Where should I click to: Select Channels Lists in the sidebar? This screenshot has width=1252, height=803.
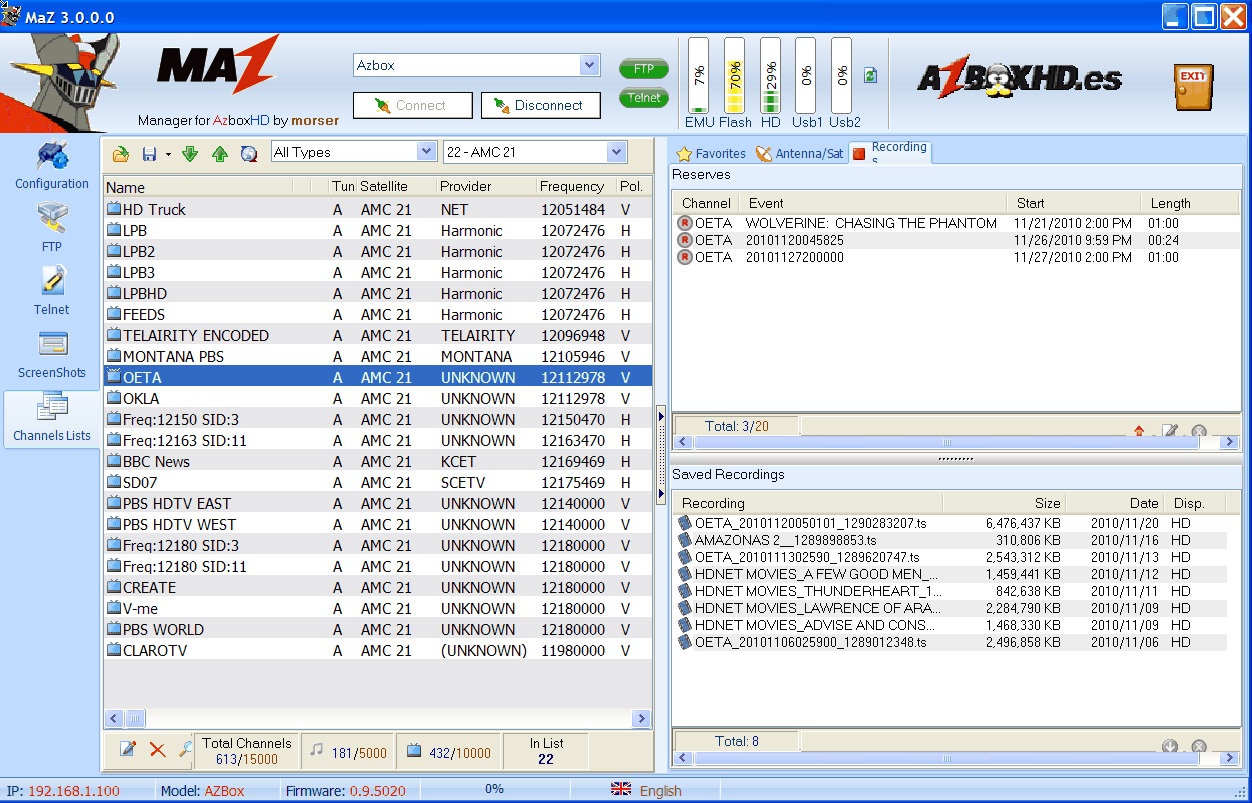click(52, 419)
